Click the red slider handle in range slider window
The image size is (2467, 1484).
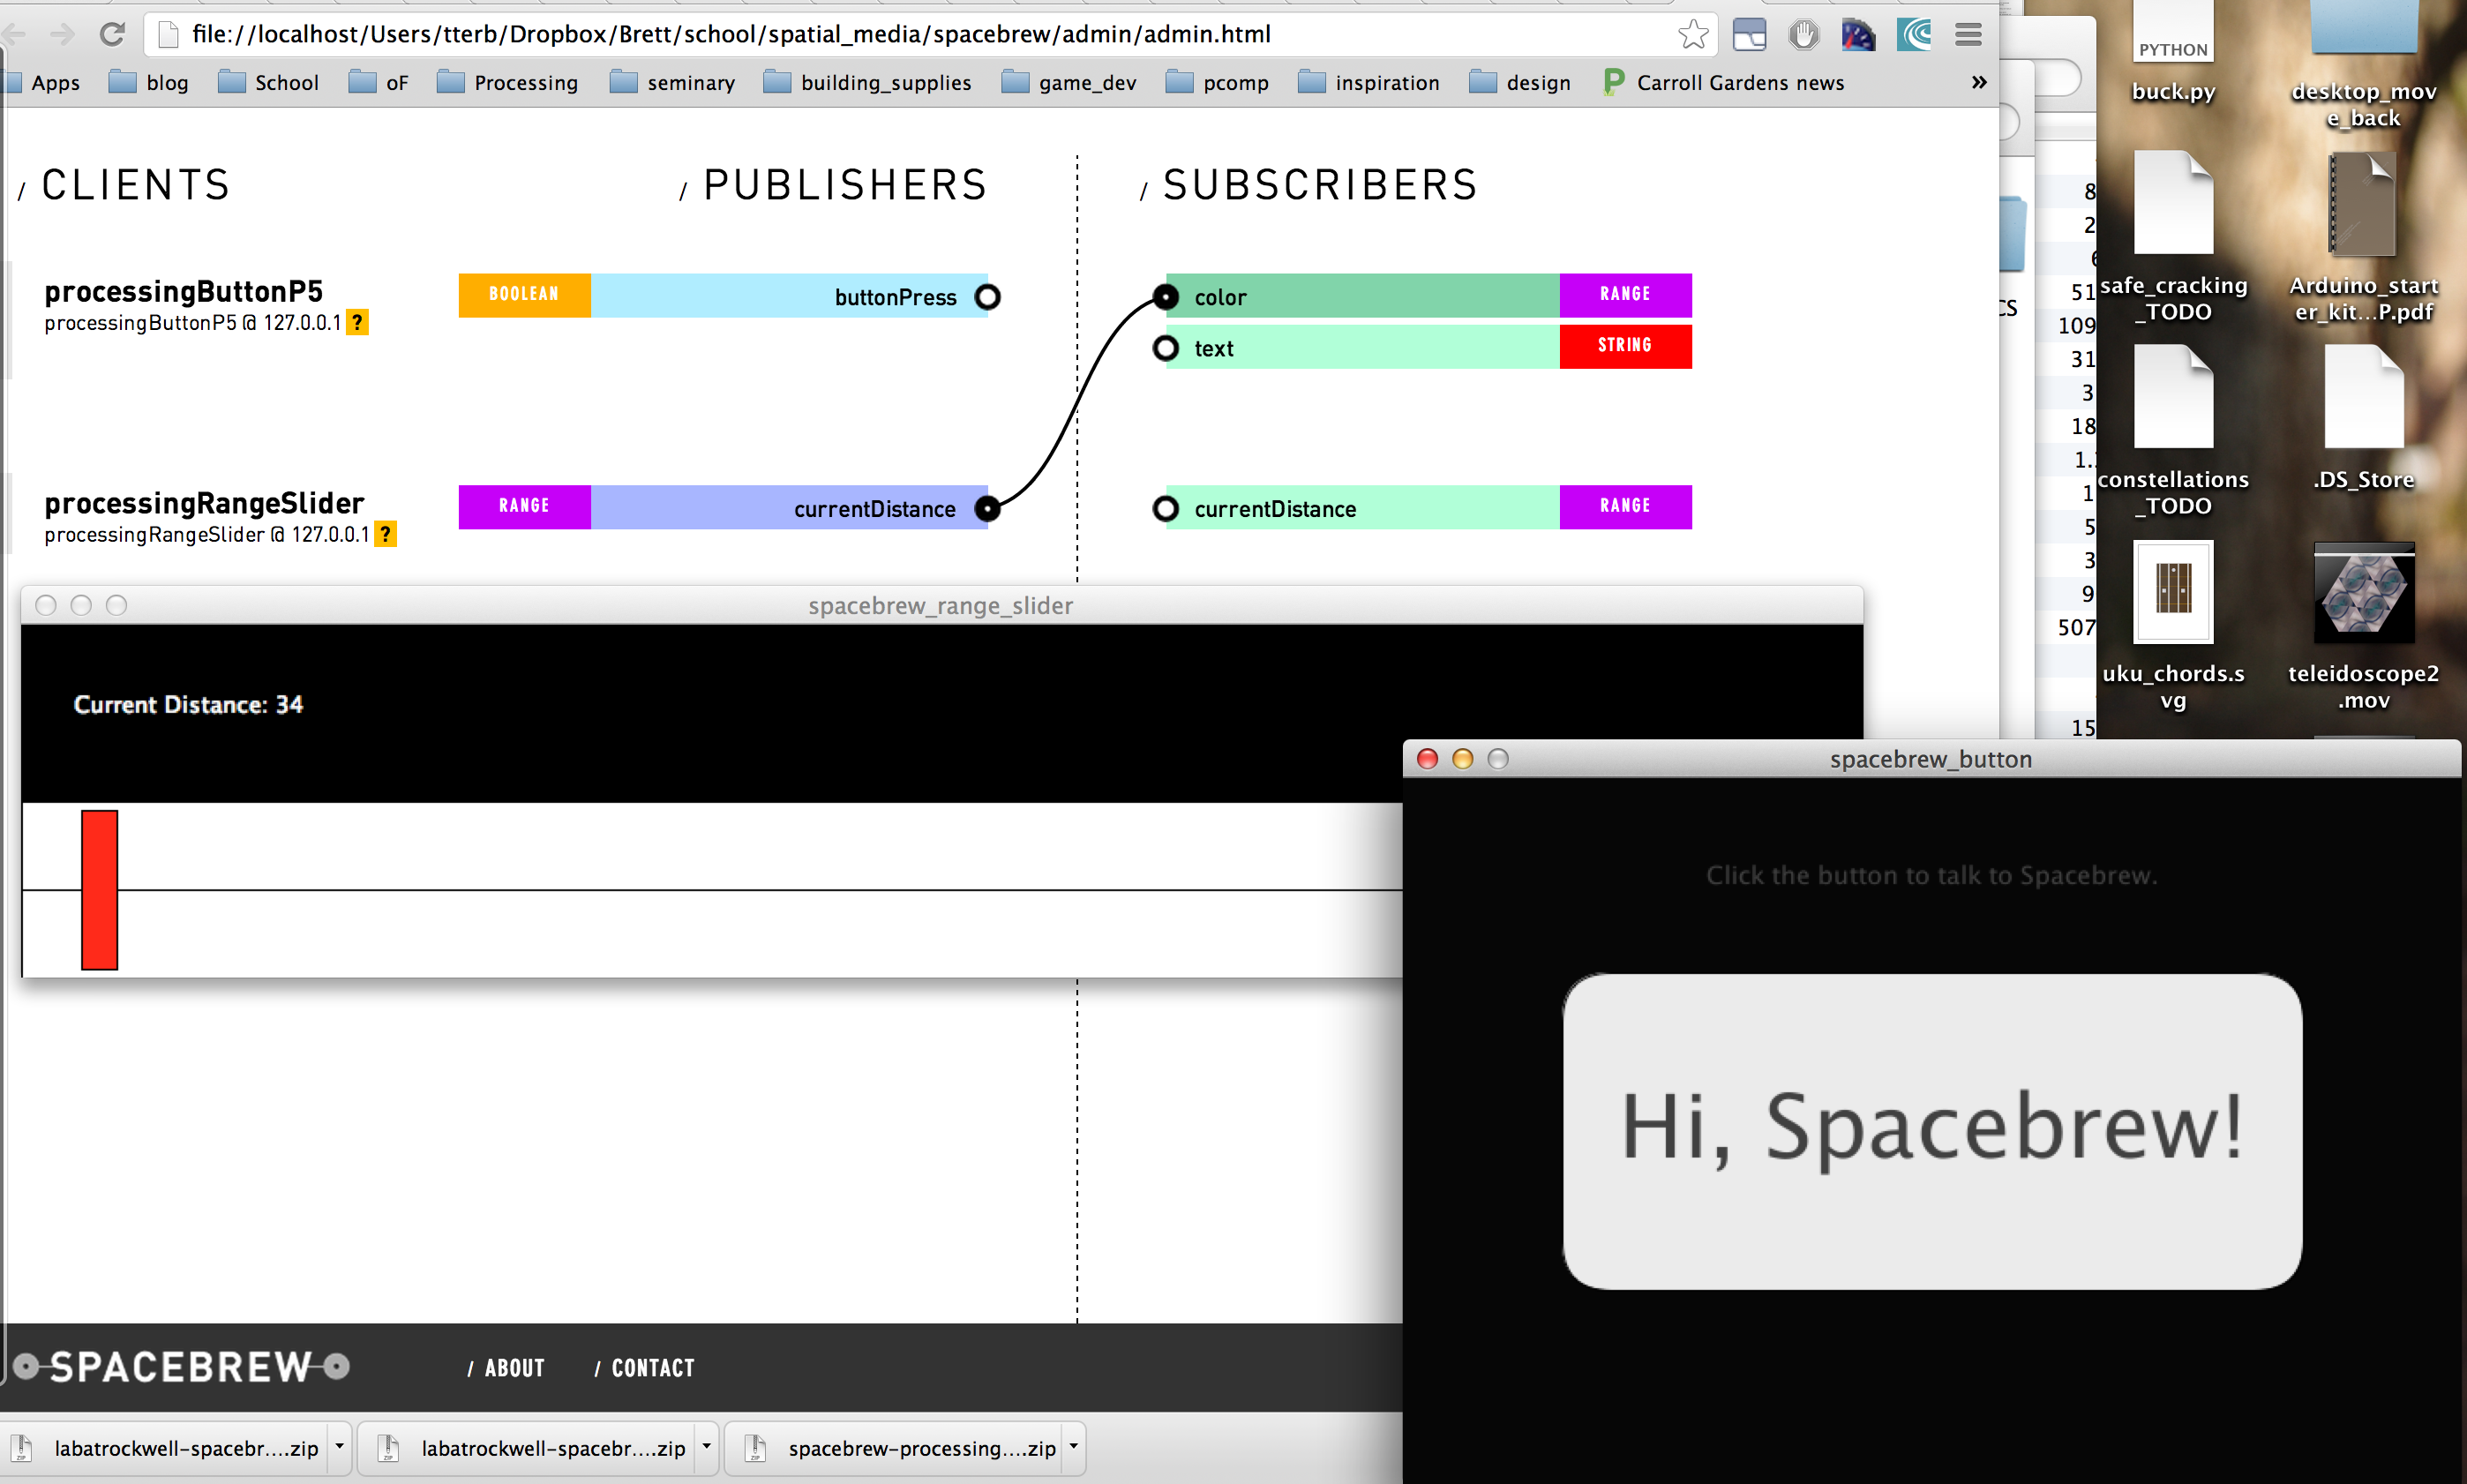(x=99, y=890)
